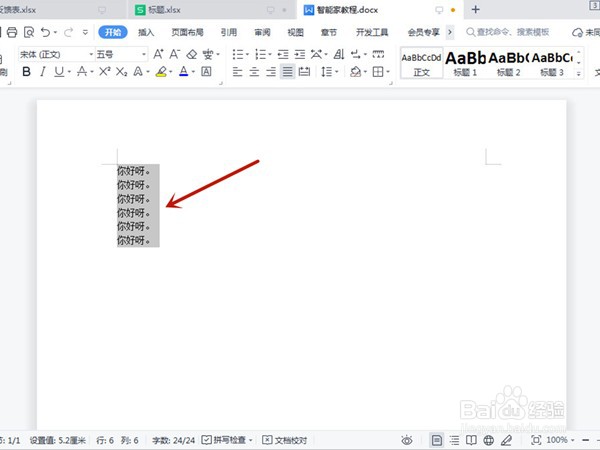Apply table borders icon

click(x=378, y=72)
